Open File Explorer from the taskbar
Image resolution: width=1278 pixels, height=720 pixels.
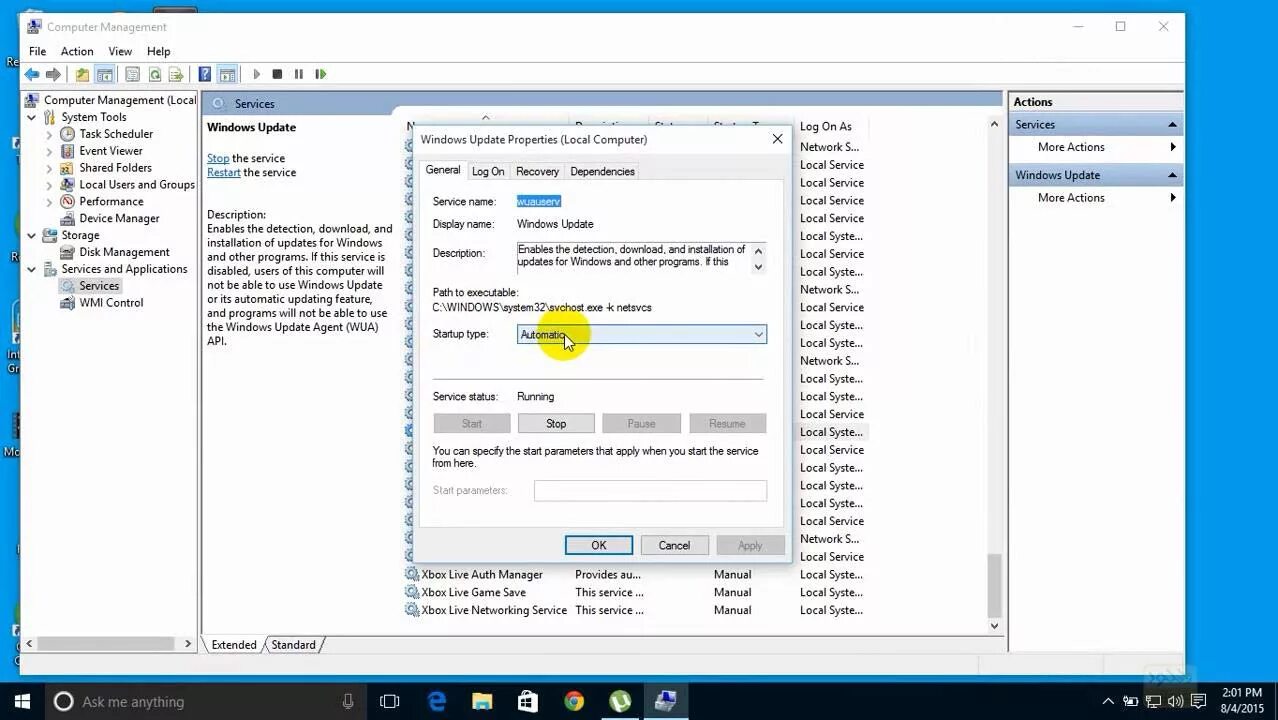point(482,701)
